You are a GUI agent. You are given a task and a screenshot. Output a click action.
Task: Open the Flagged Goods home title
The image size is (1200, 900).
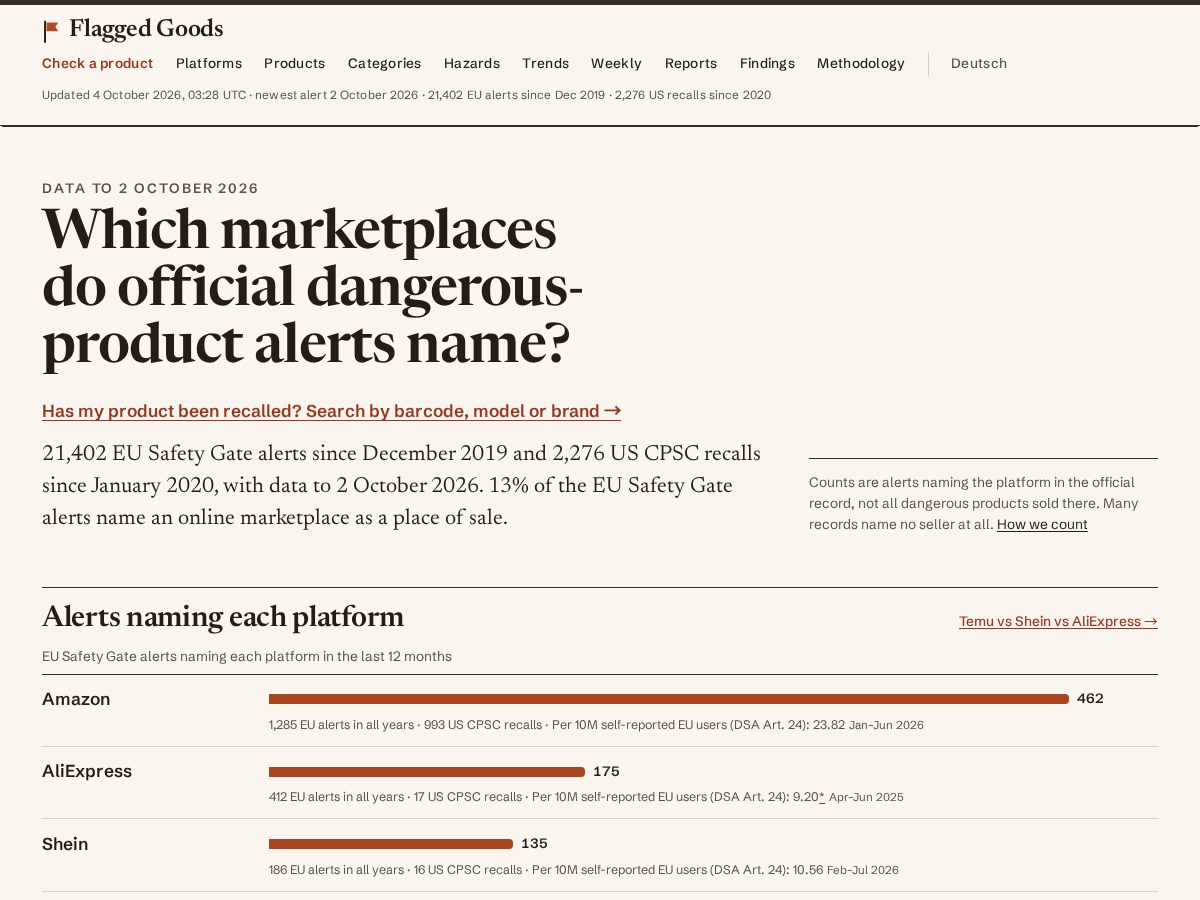[146, 29]
